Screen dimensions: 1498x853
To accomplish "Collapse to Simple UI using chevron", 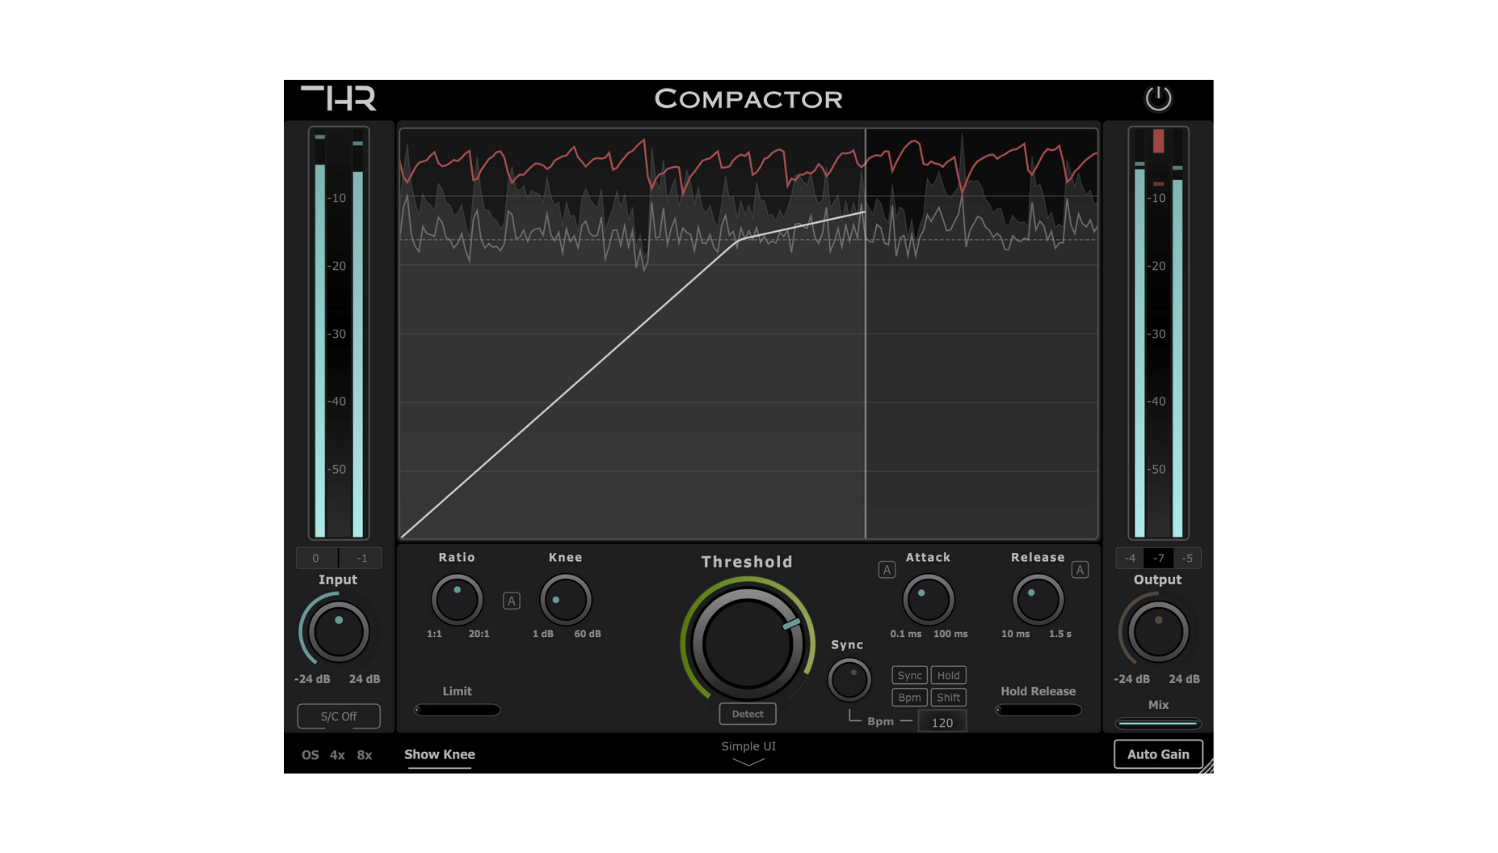I will tap(748, 762).
